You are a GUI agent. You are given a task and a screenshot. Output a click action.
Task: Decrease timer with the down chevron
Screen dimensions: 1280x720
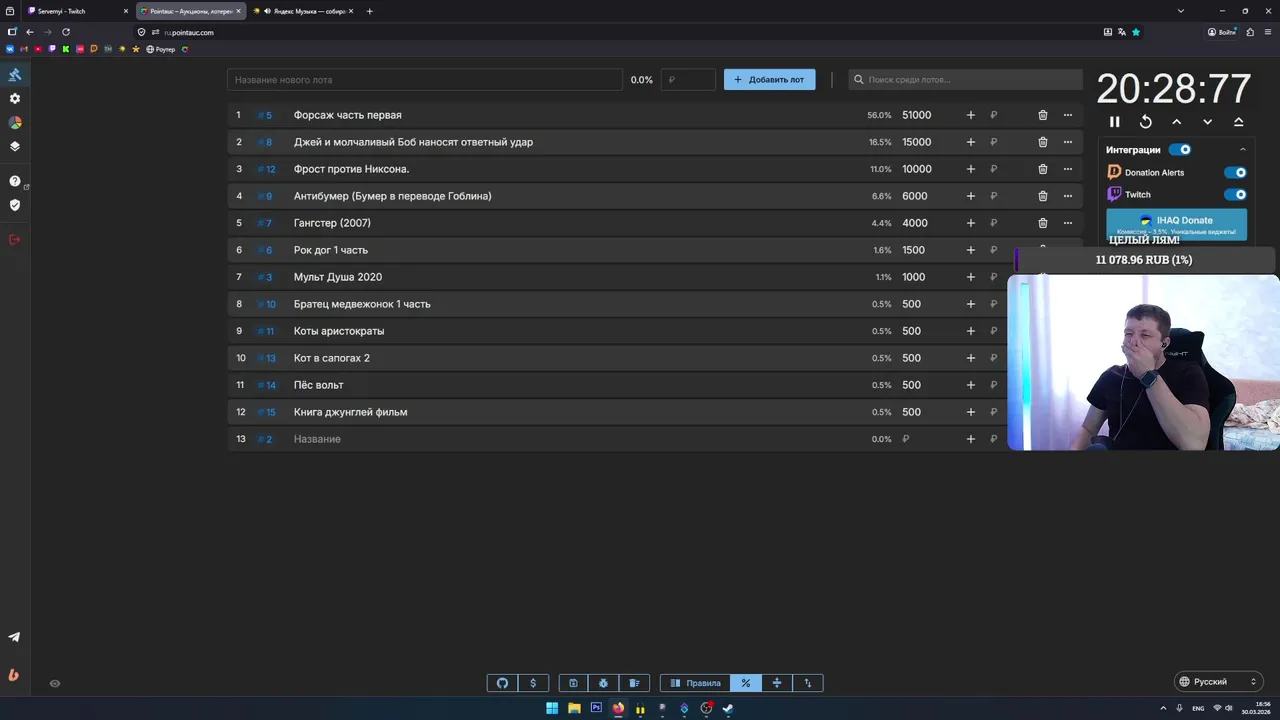click(x=1208, y=122)
